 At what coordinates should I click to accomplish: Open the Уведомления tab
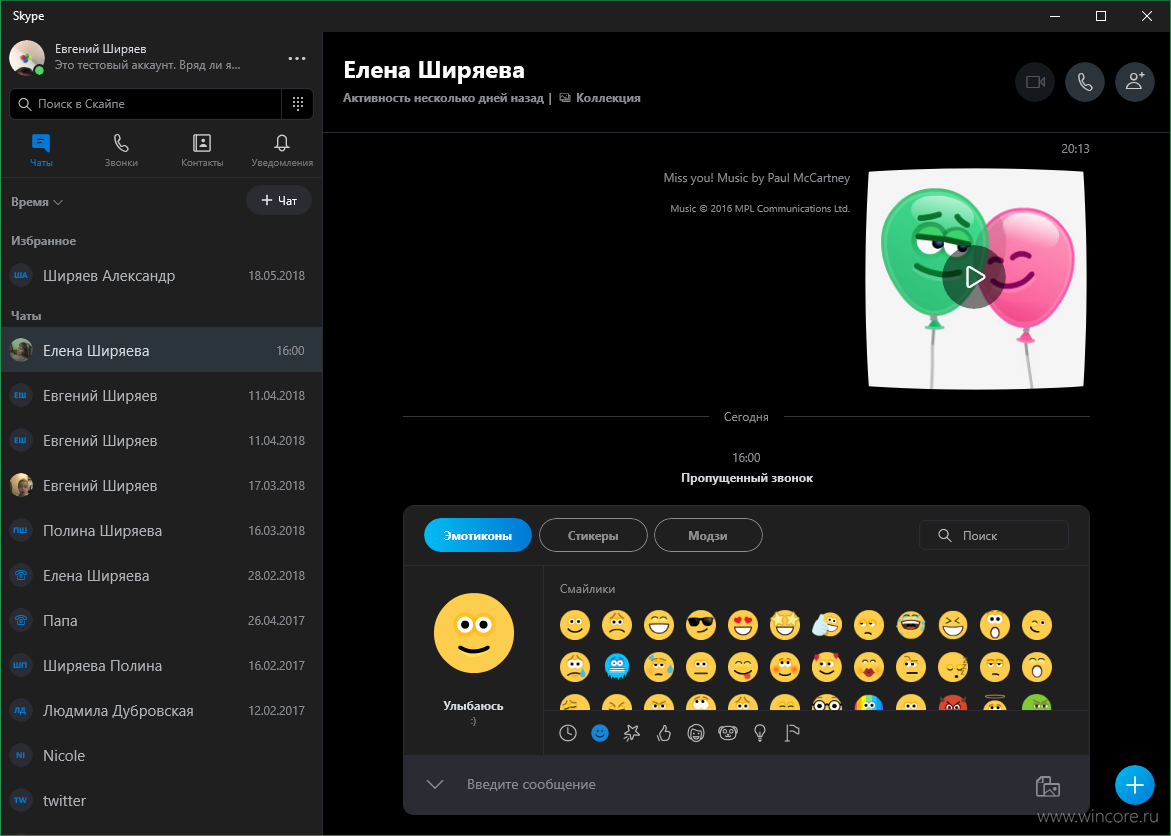pos(282,149)
